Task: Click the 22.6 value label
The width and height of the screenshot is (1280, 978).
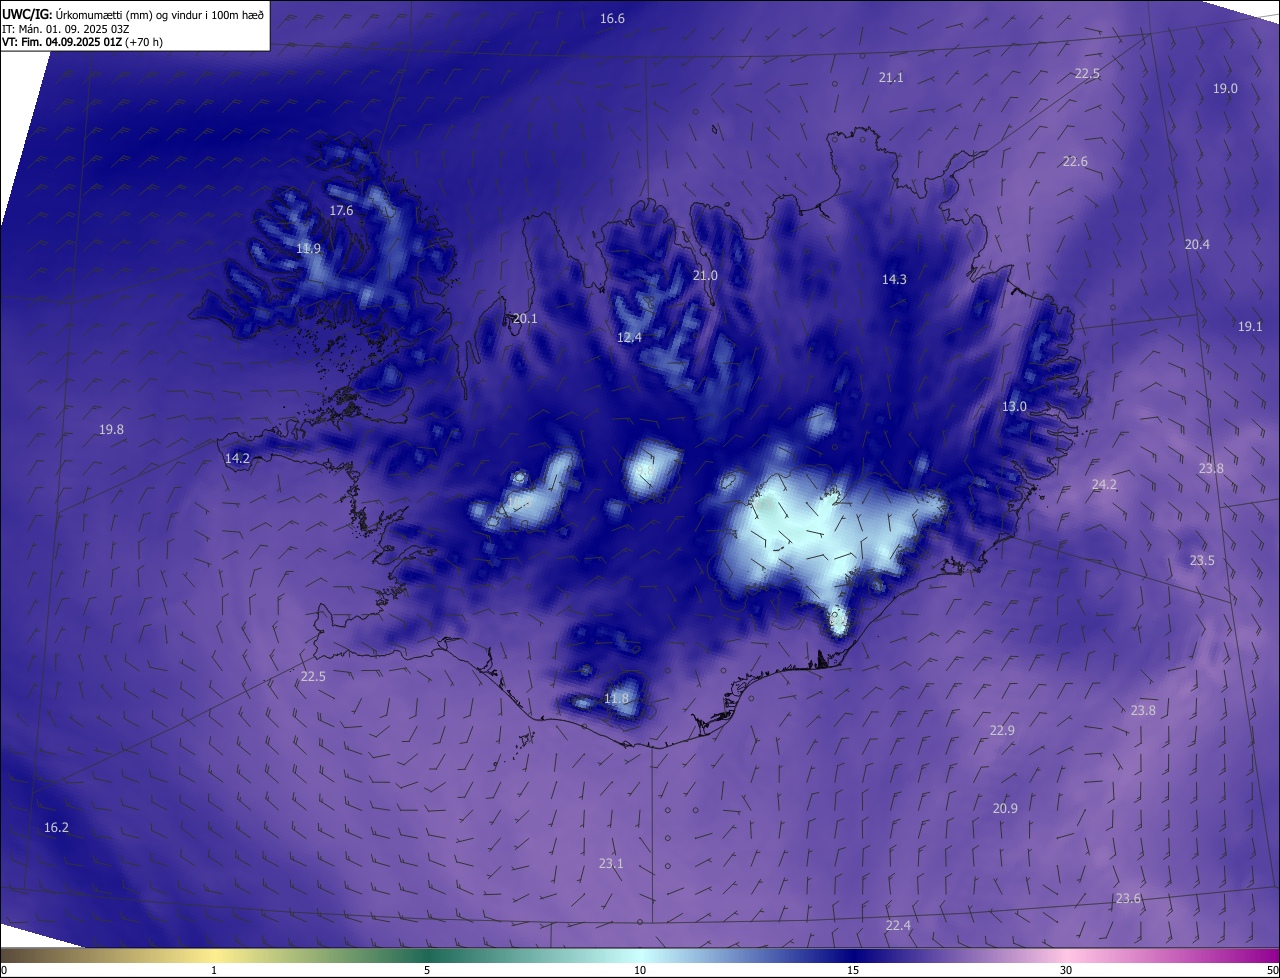Action: (1075, 161)
